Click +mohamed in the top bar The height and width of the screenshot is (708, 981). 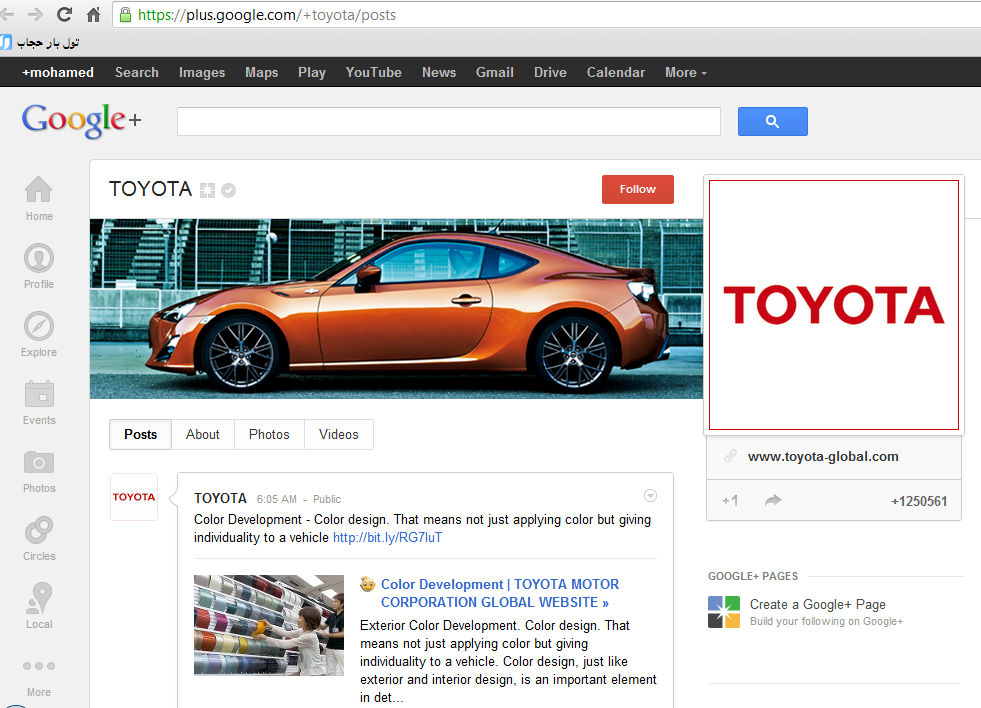click(x=58, y=73)
